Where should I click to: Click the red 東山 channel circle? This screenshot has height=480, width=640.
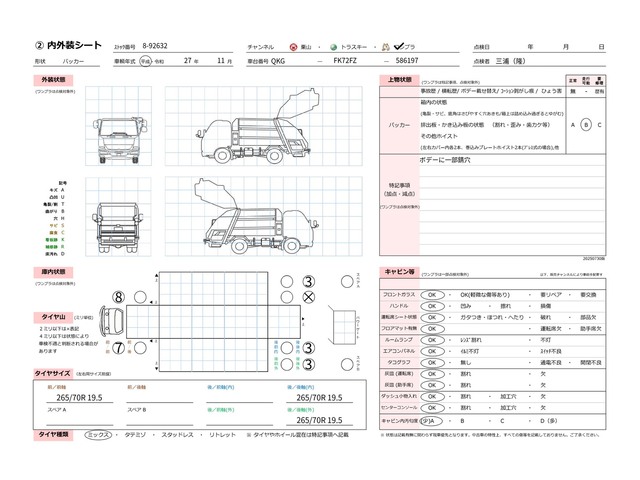[292, 47]
